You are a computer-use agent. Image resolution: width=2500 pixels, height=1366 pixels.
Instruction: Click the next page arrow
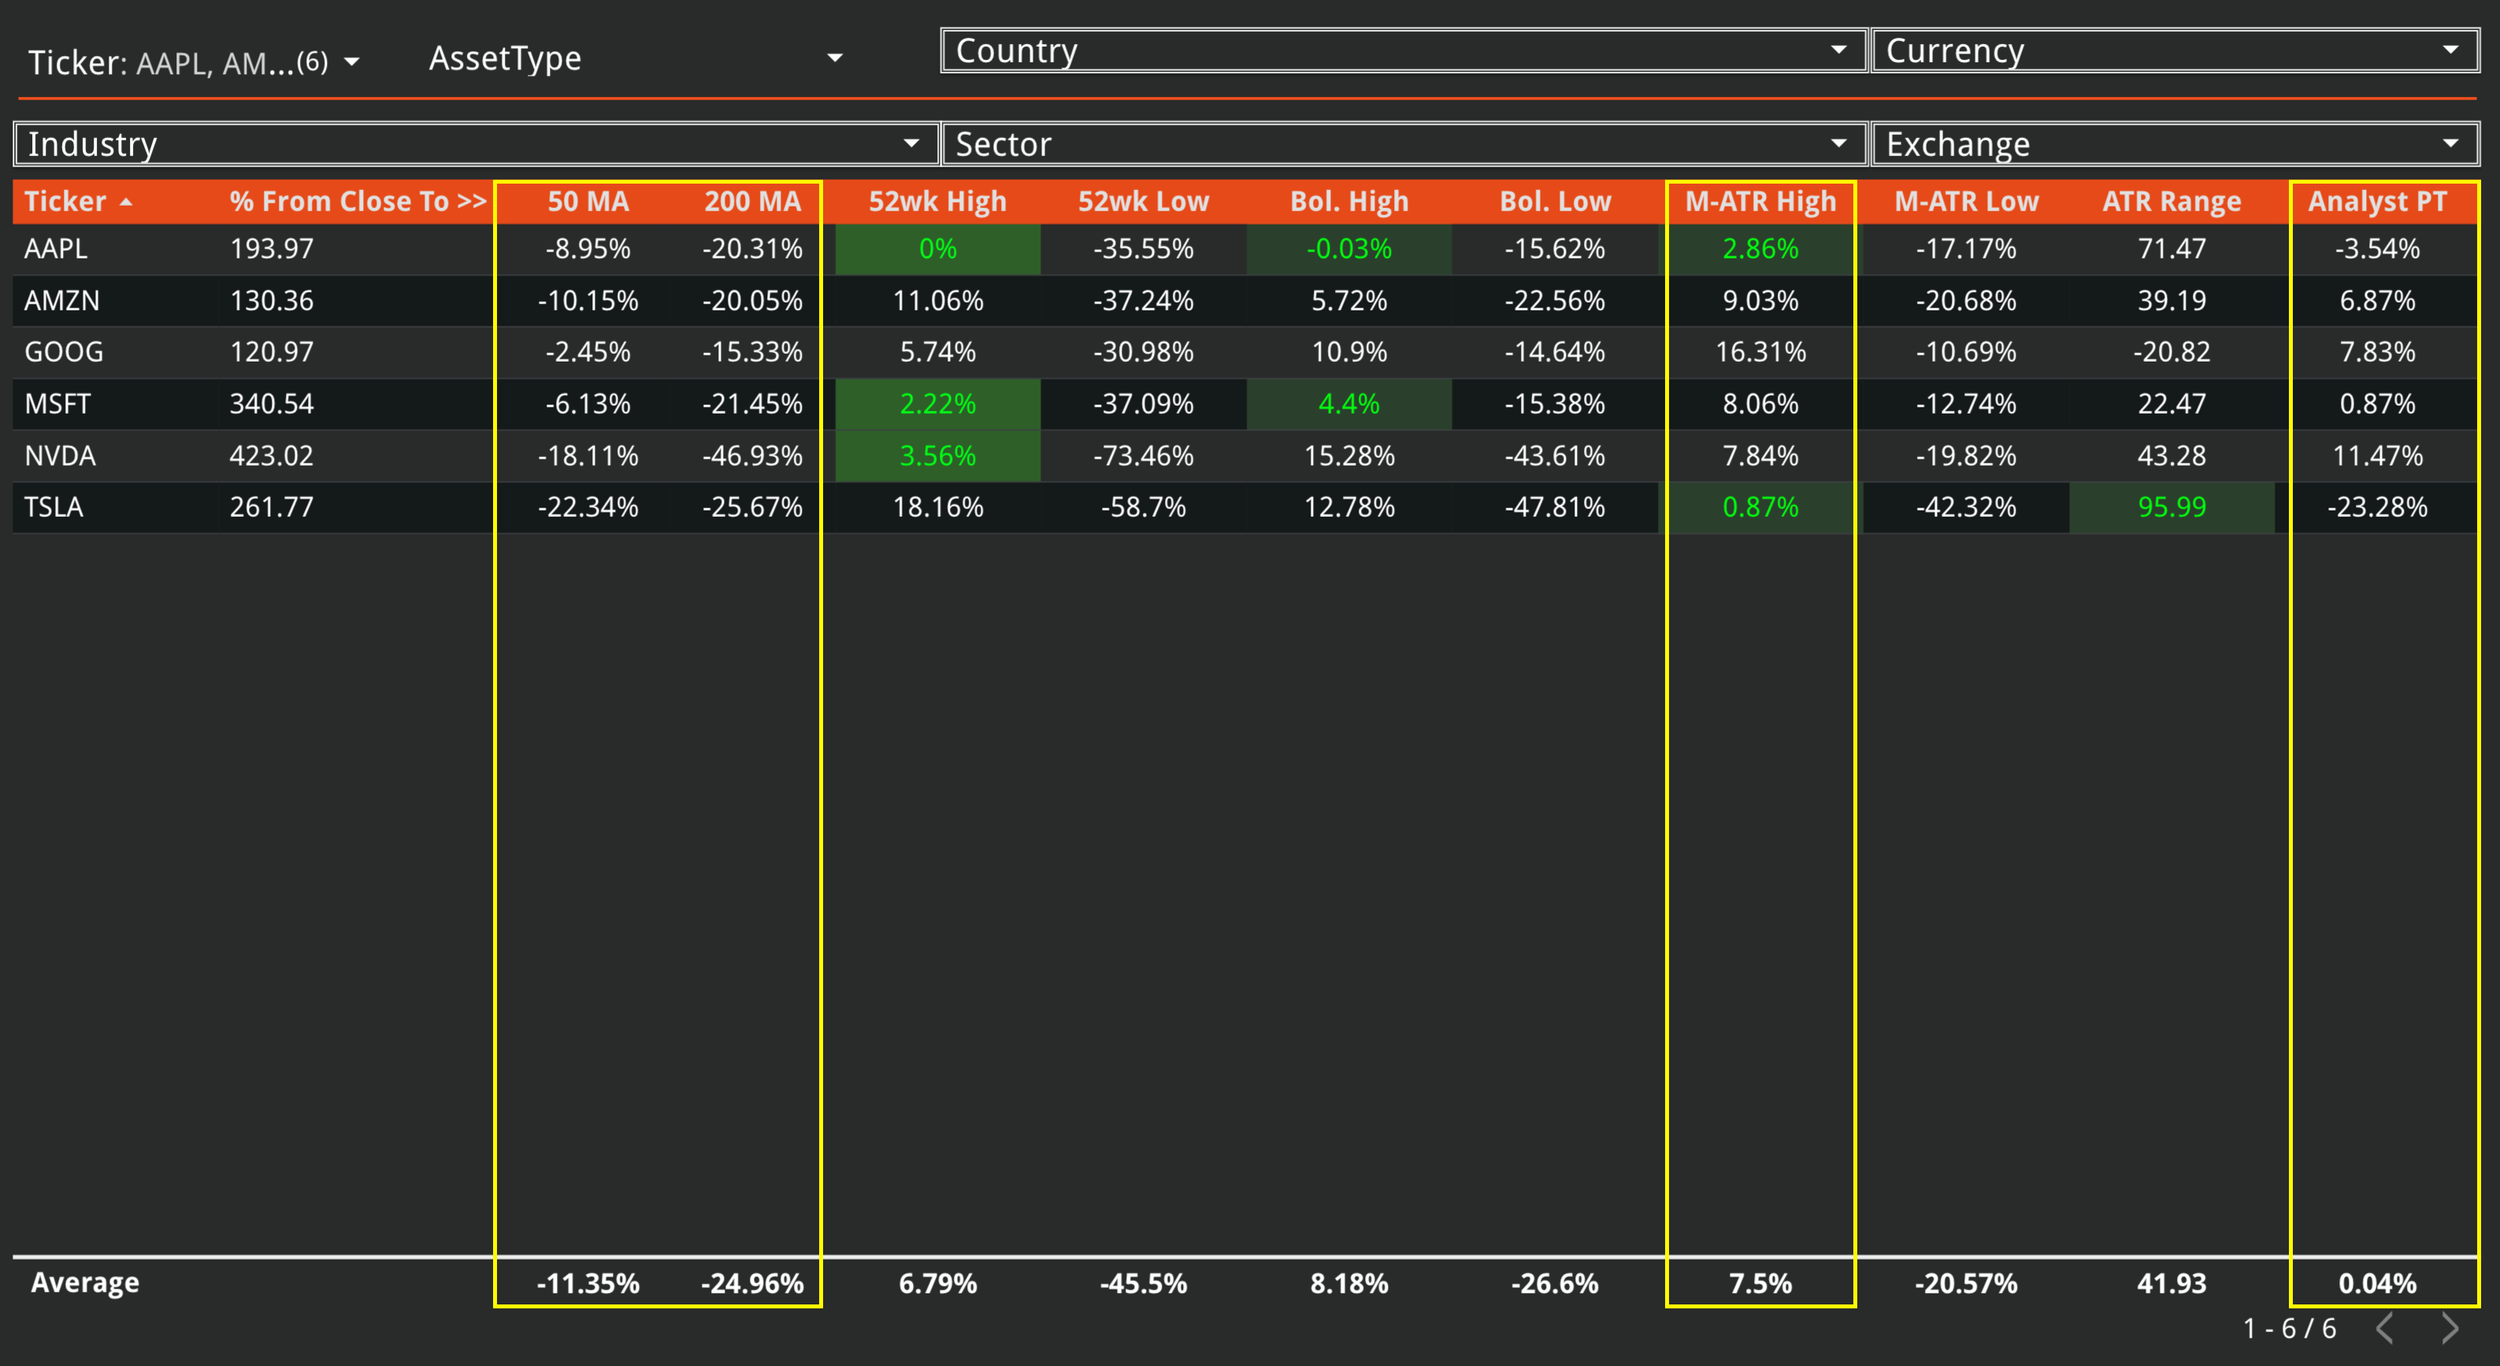tap(2449, 1328)
